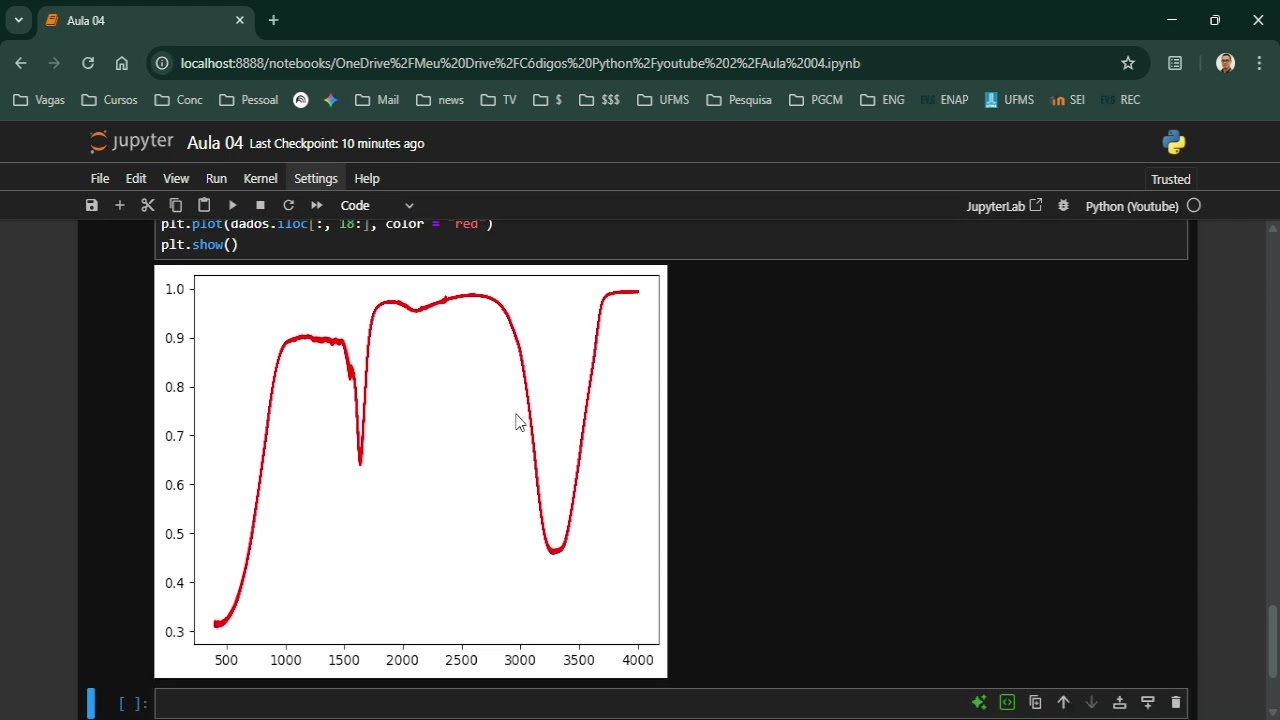Close the Aula 04 browser tab
Image resolution: width=1280 pixels, height=720 pixels.
[x=240, y=20]
